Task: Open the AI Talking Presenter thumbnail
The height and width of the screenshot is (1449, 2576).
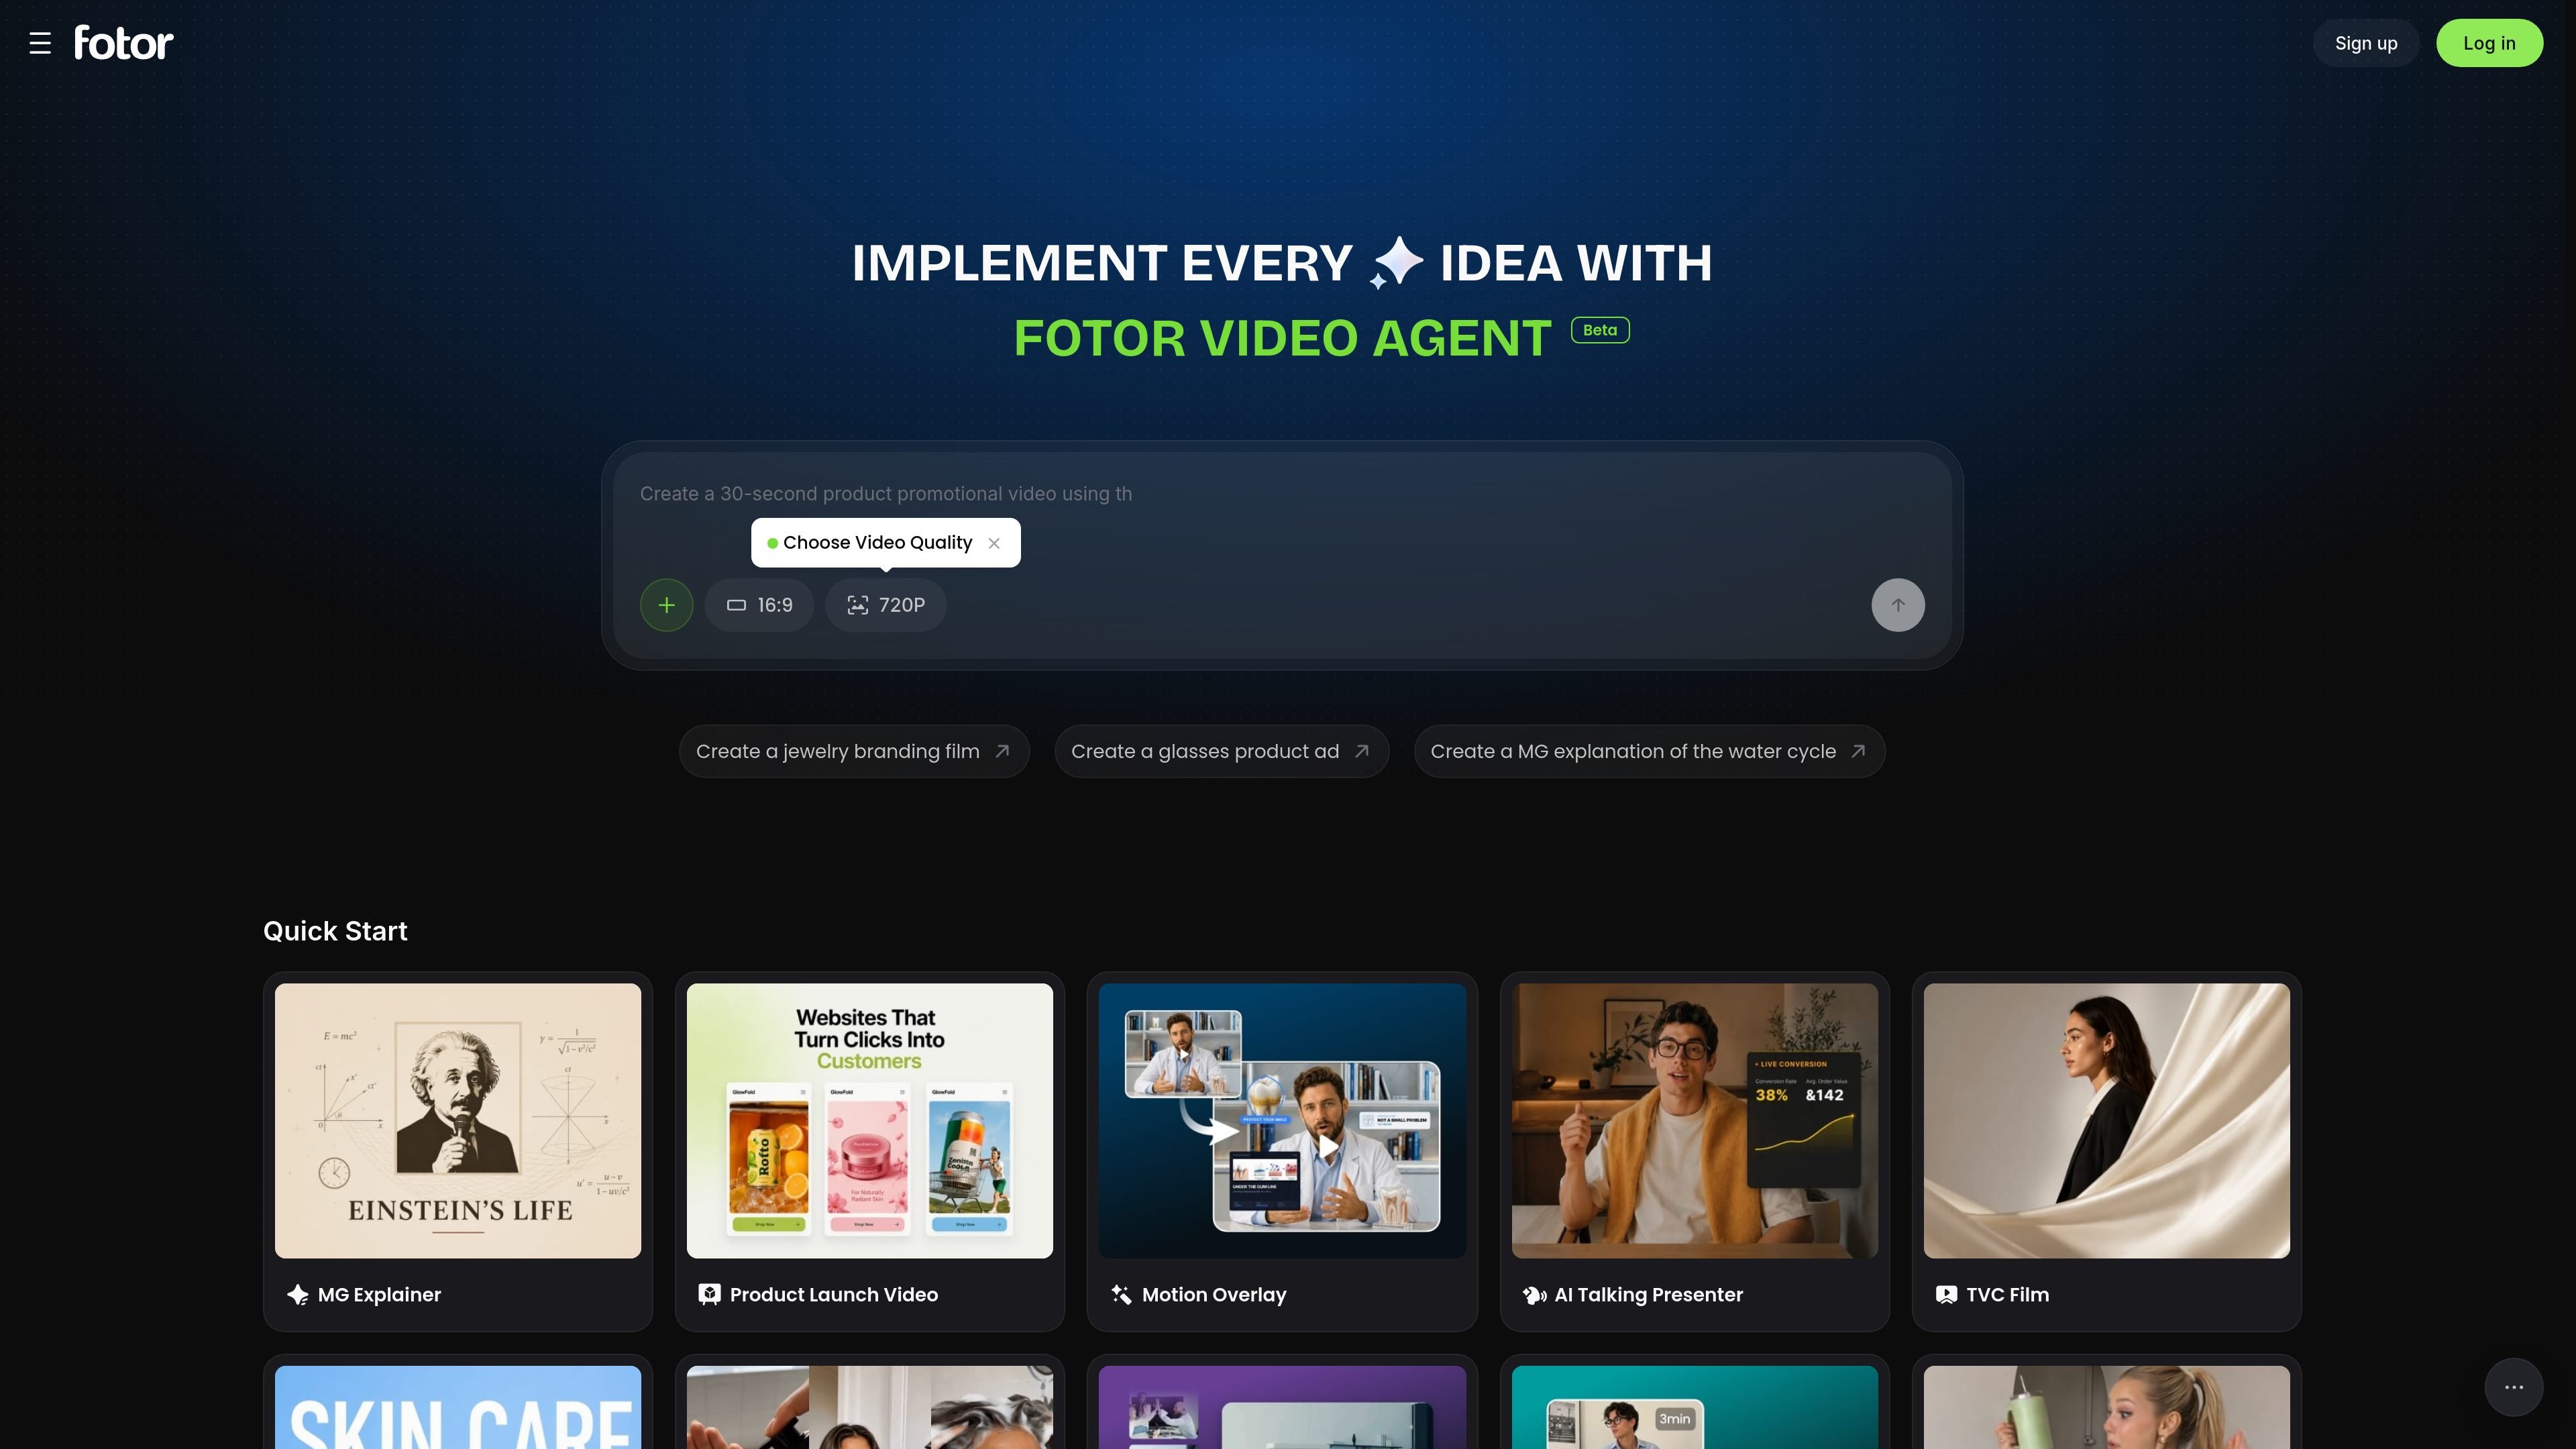Action: pyautogui.click(x=1695, y=1120)
